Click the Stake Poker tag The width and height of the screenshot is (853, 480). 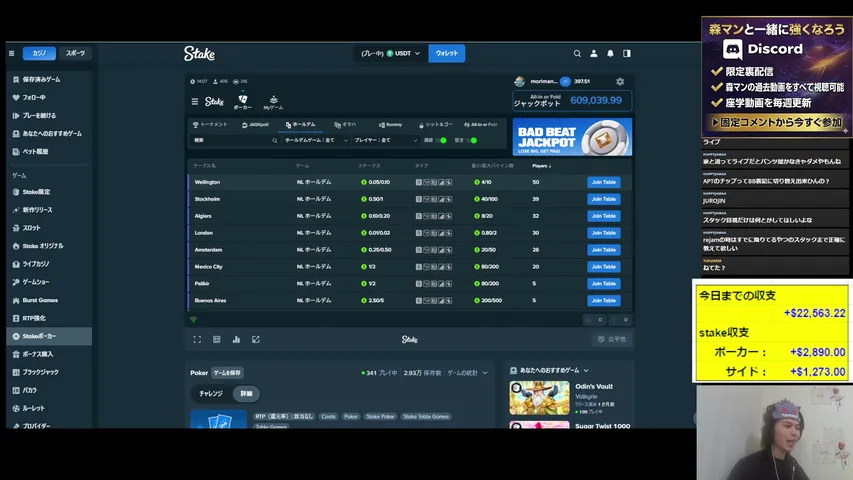[x=380, y=416]
